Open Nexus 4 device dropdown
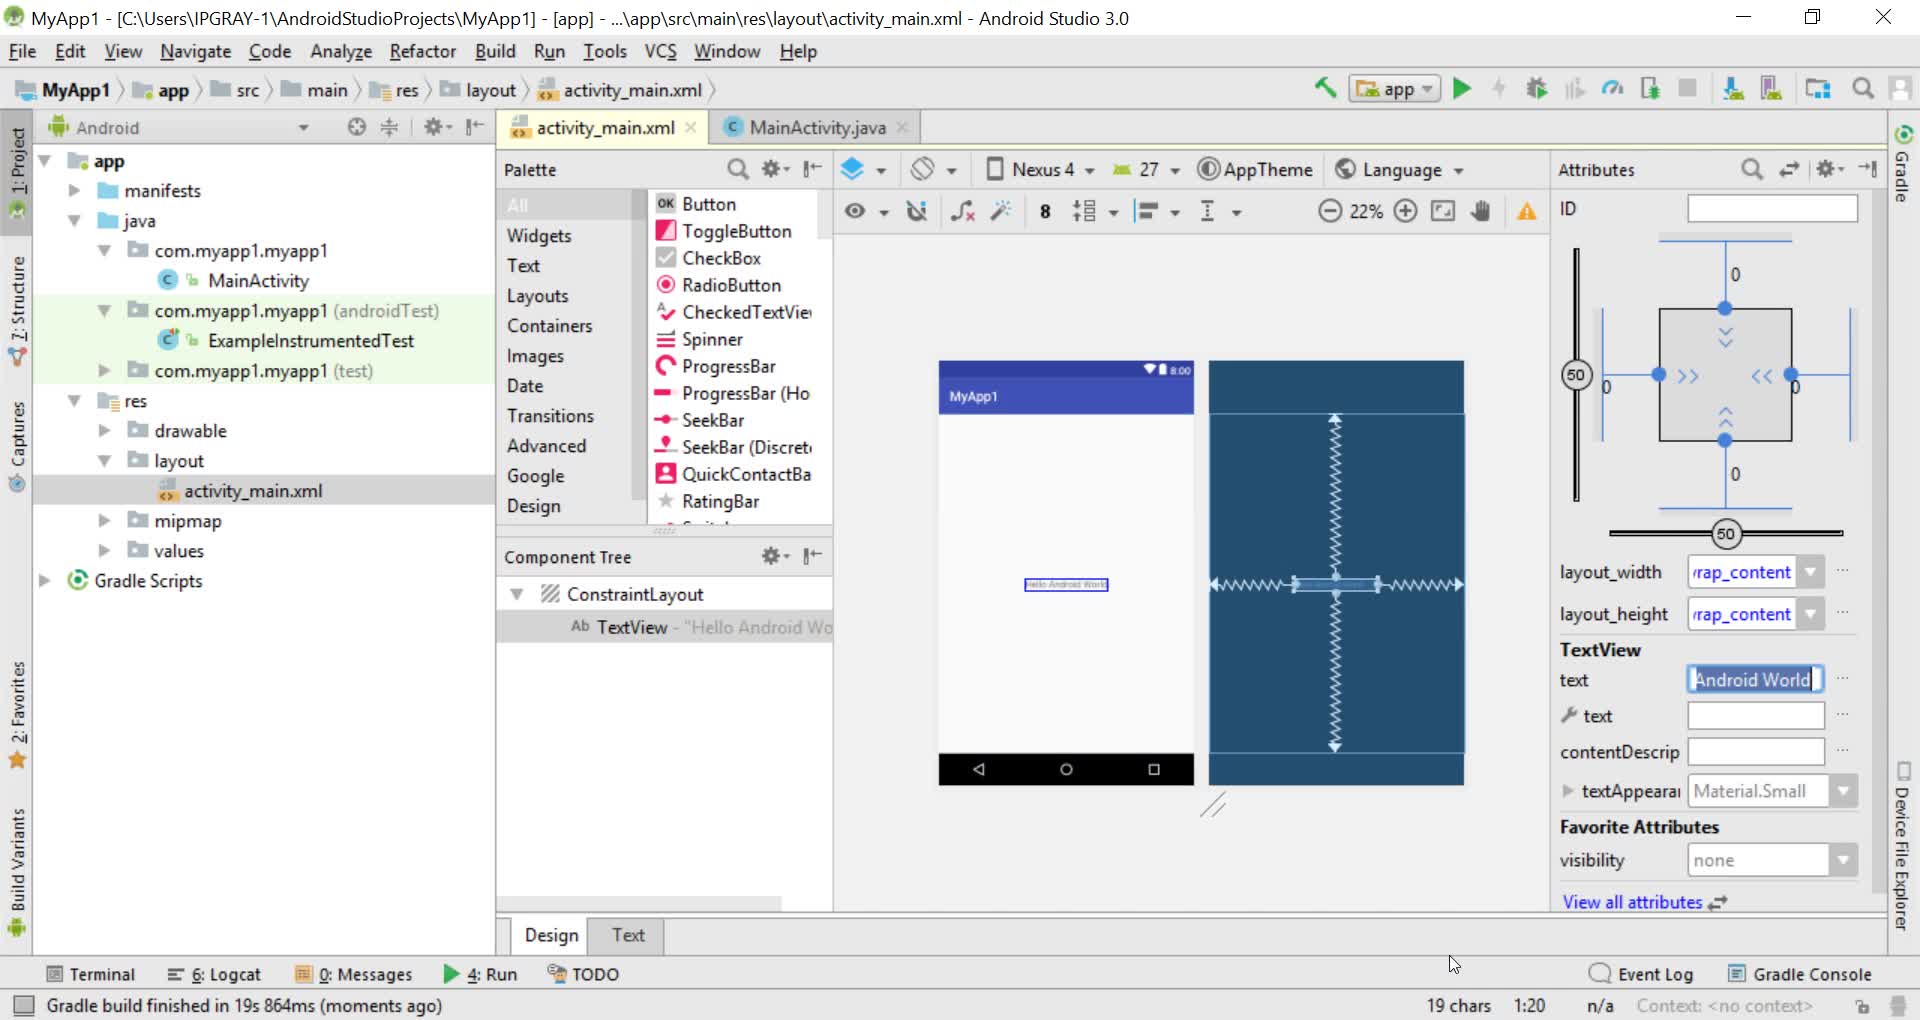 pos(1040,169)
